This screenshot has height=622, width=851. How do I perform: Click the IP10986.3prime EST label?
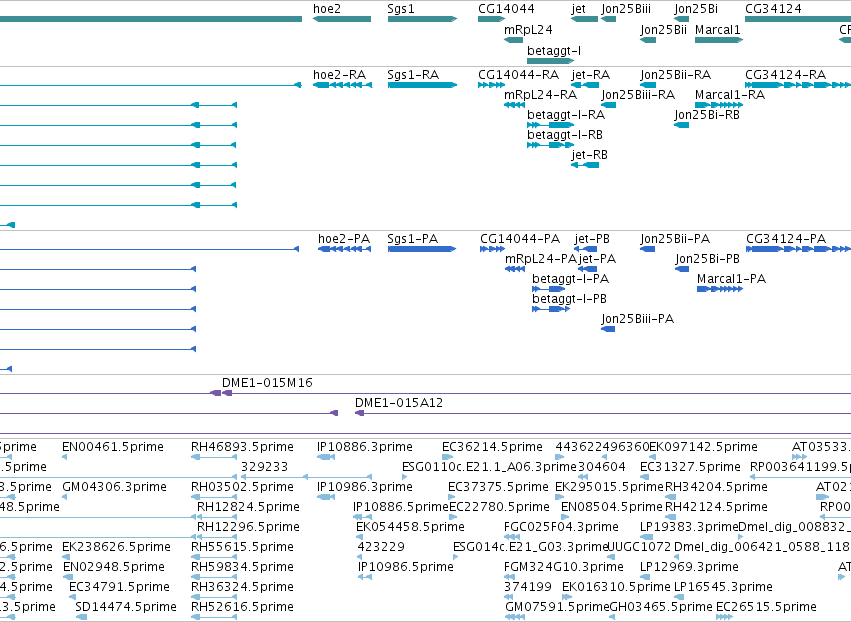[365, 487]
